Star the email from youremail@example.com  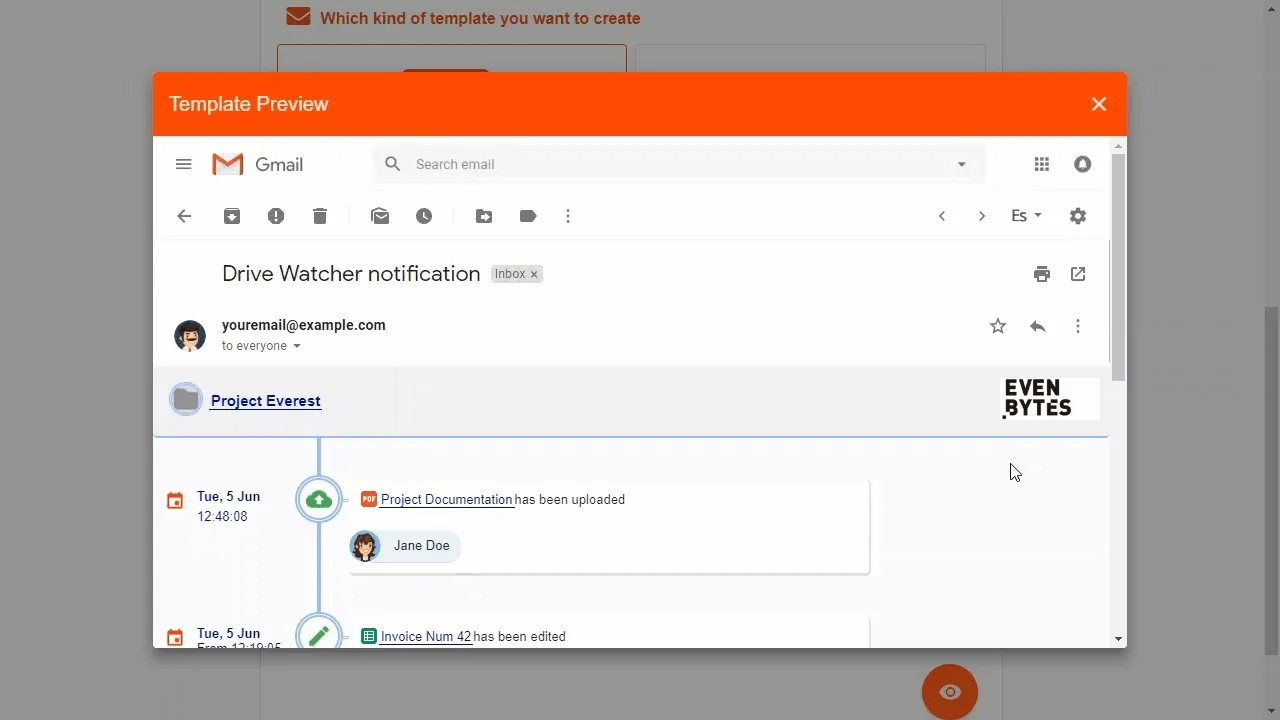(x=998, y=326)
